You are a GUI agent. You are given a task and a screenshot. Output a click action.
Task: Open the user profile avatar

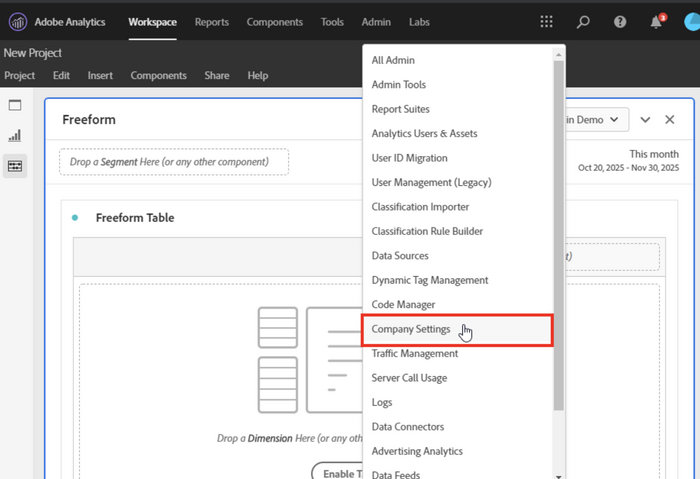[692, 22]
